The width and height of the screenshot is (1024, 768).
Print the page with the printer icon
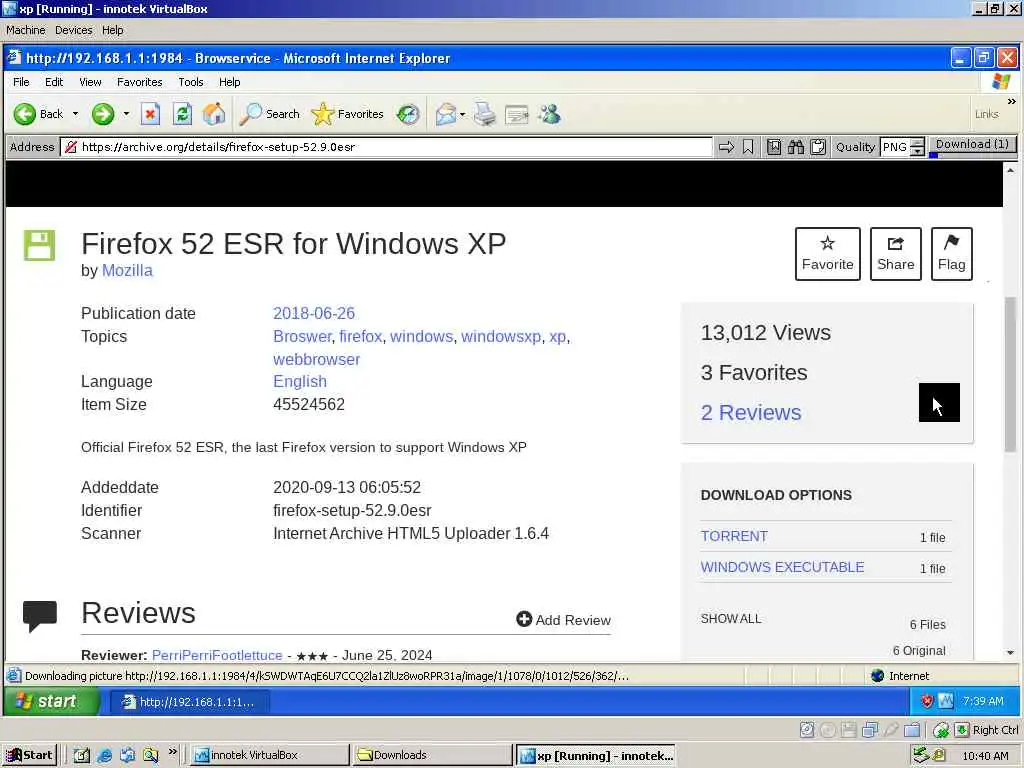485,114
